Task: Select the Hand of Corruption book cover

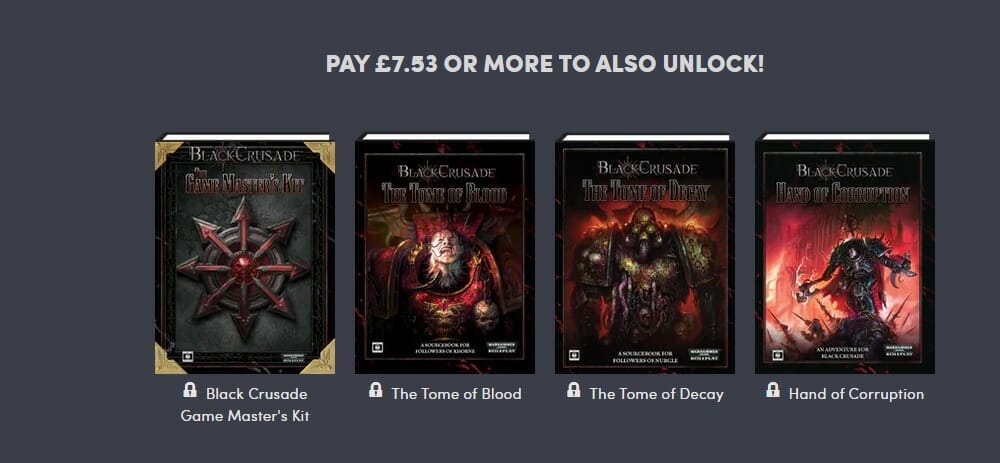Action: pos(844,254)
